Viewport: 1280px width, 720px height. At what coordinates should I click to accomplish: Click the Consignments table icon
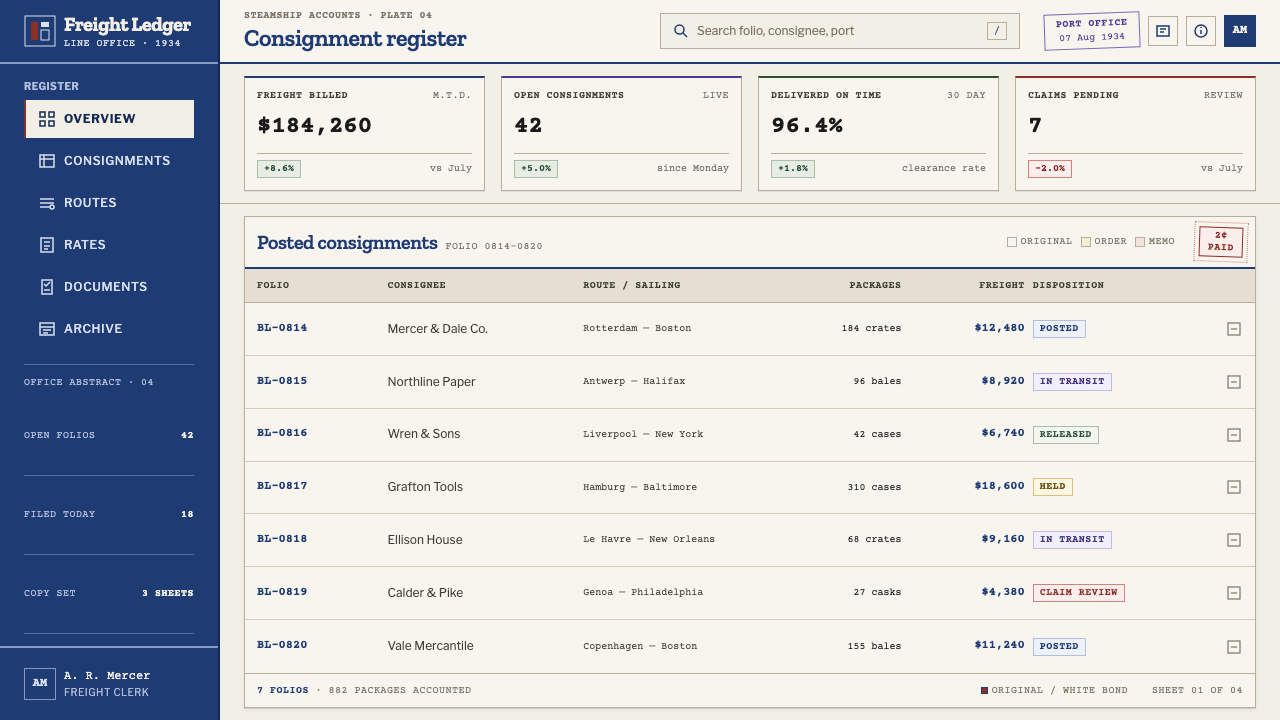[47, 161]
